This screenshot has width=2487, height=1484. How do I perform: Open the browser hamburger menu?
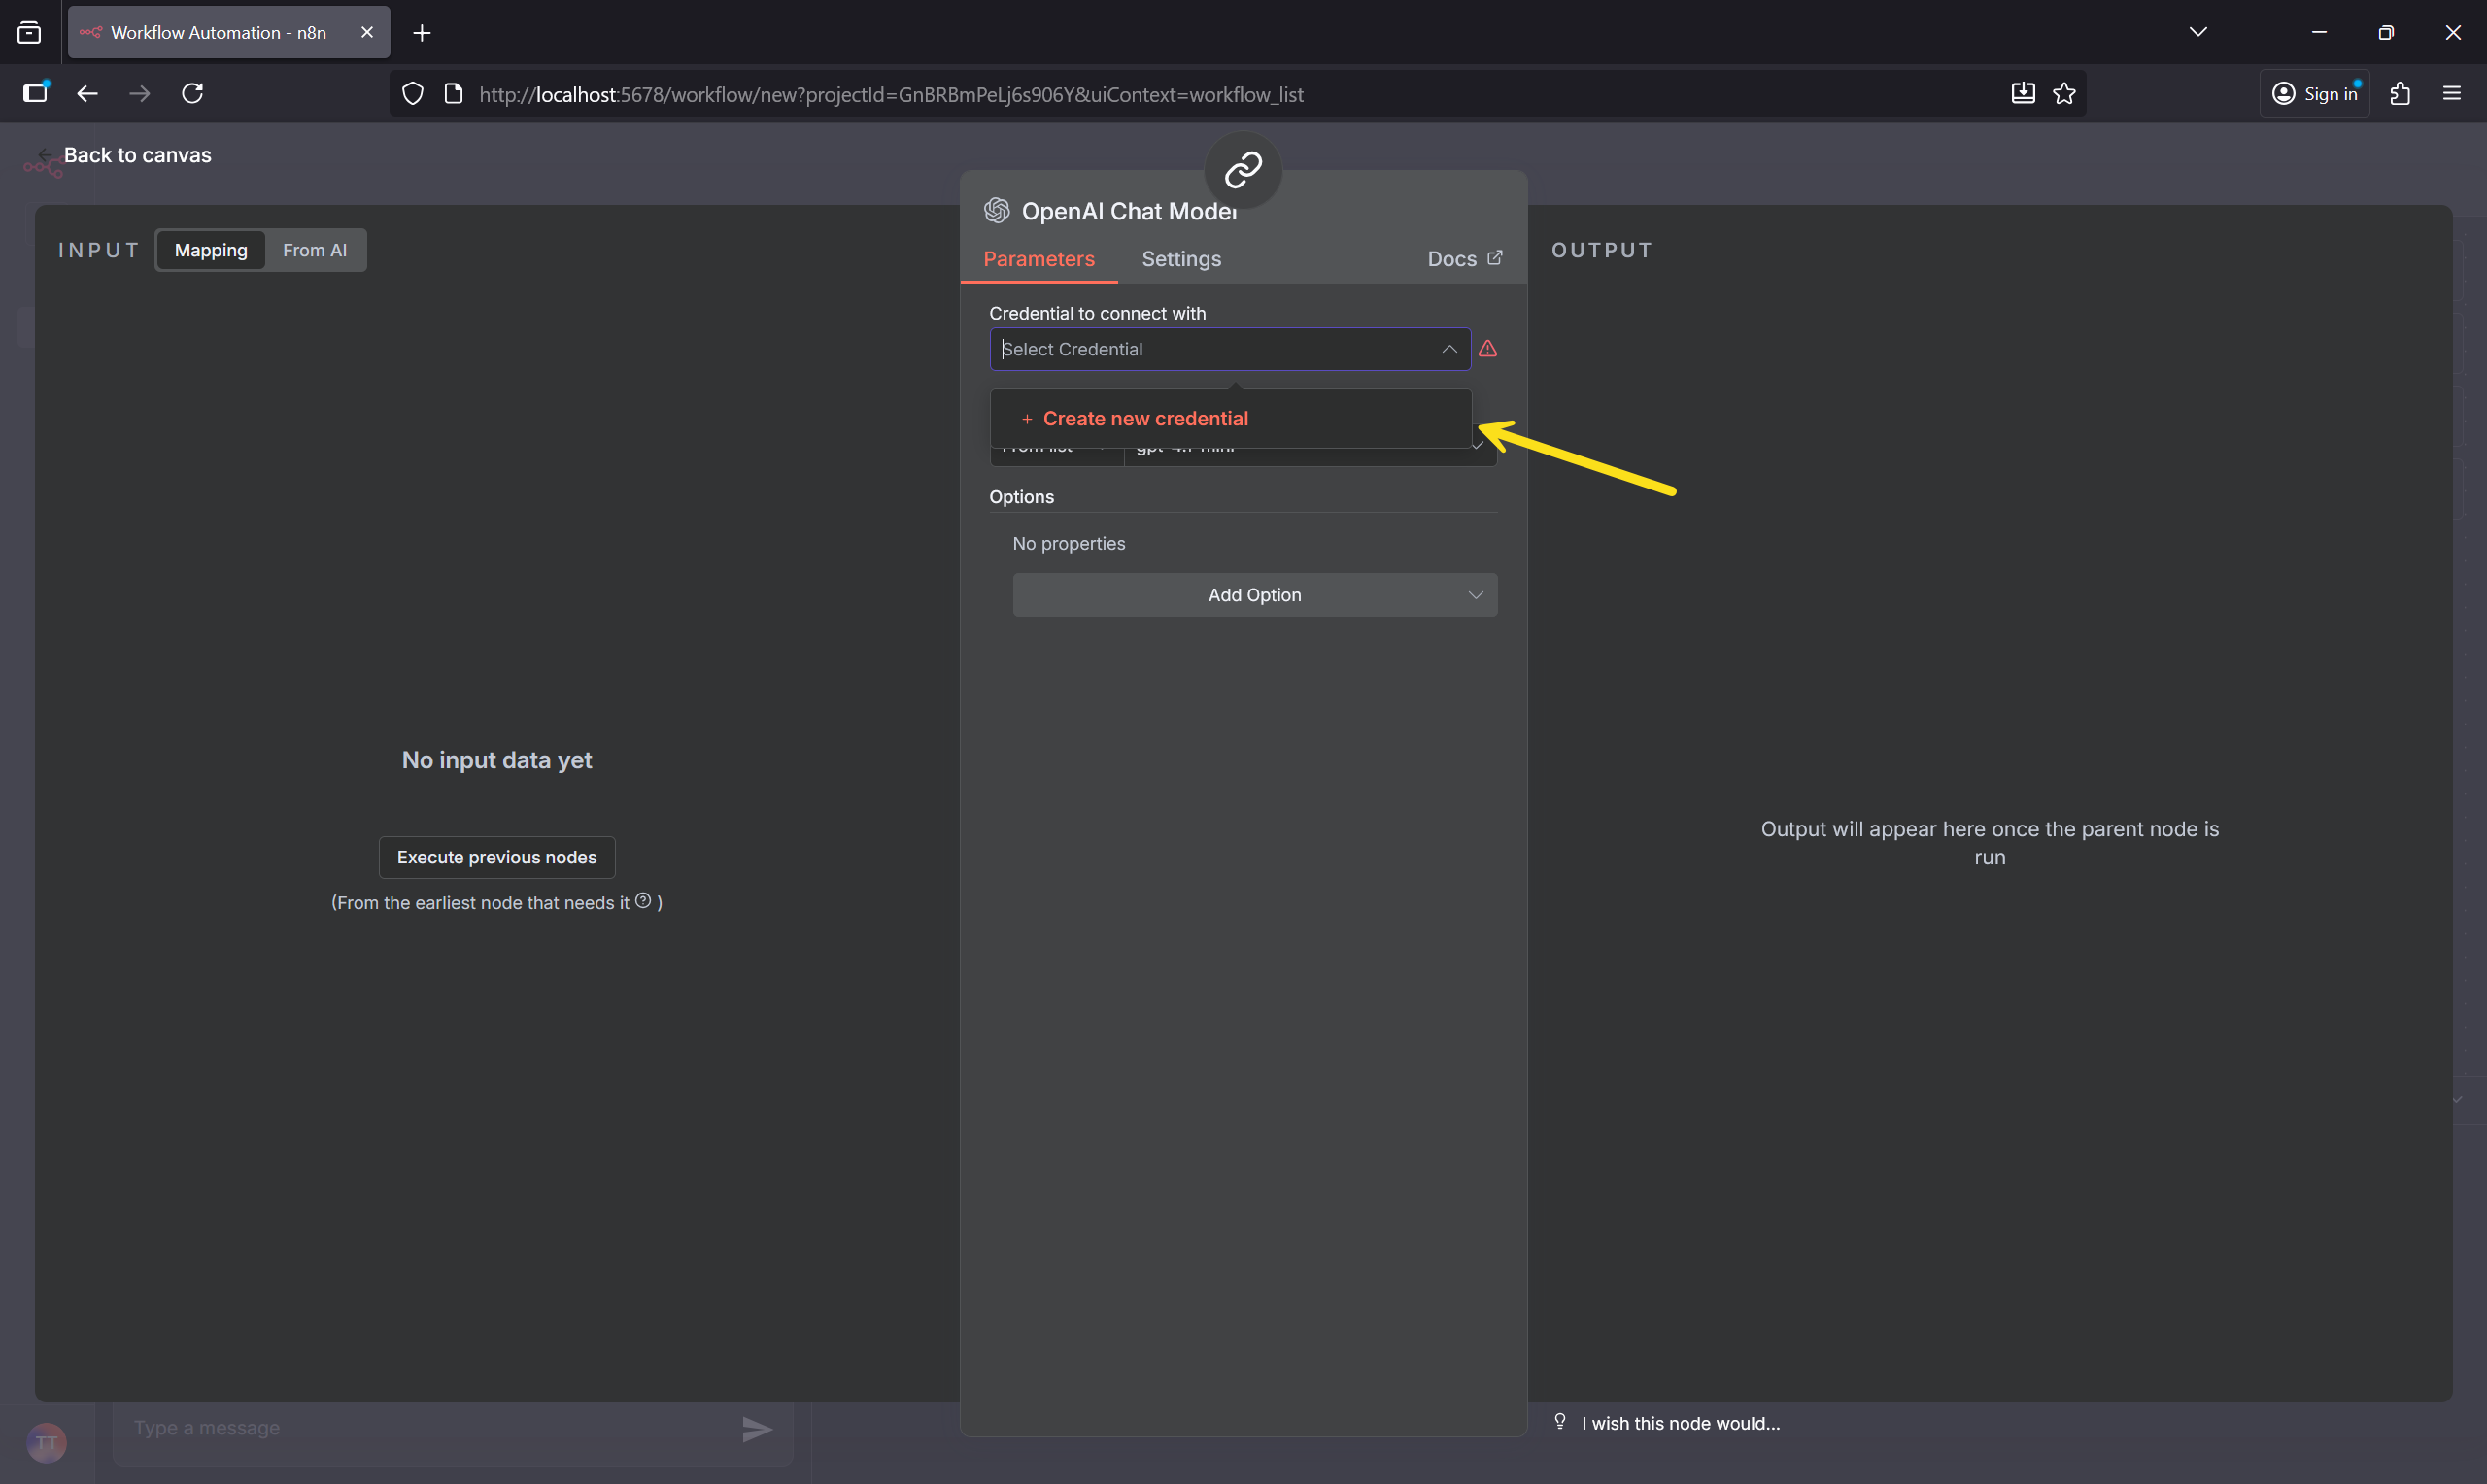point(2451,93)
